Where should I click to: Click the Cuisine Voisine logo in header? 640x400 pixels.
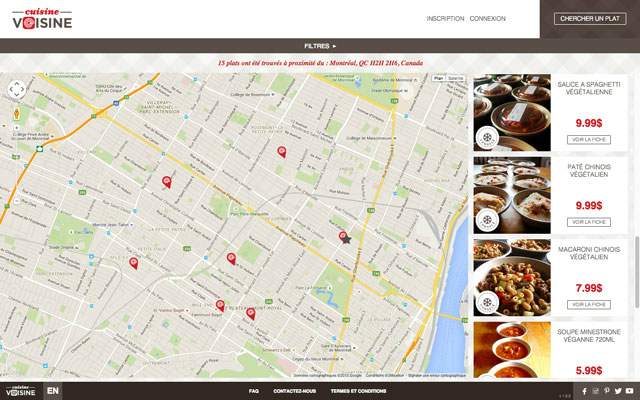42,19
